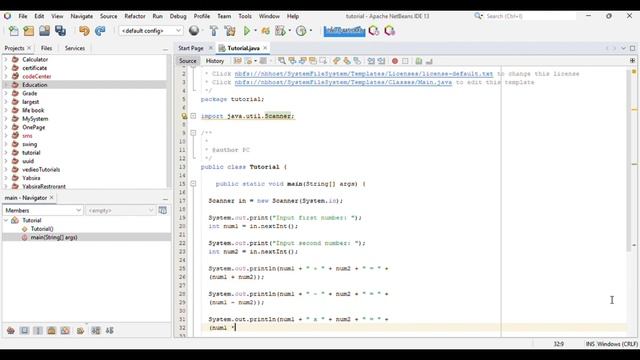The image size is (640, 360).
Task: Click the Shift Line Left icon
Action: click(371, 61)
